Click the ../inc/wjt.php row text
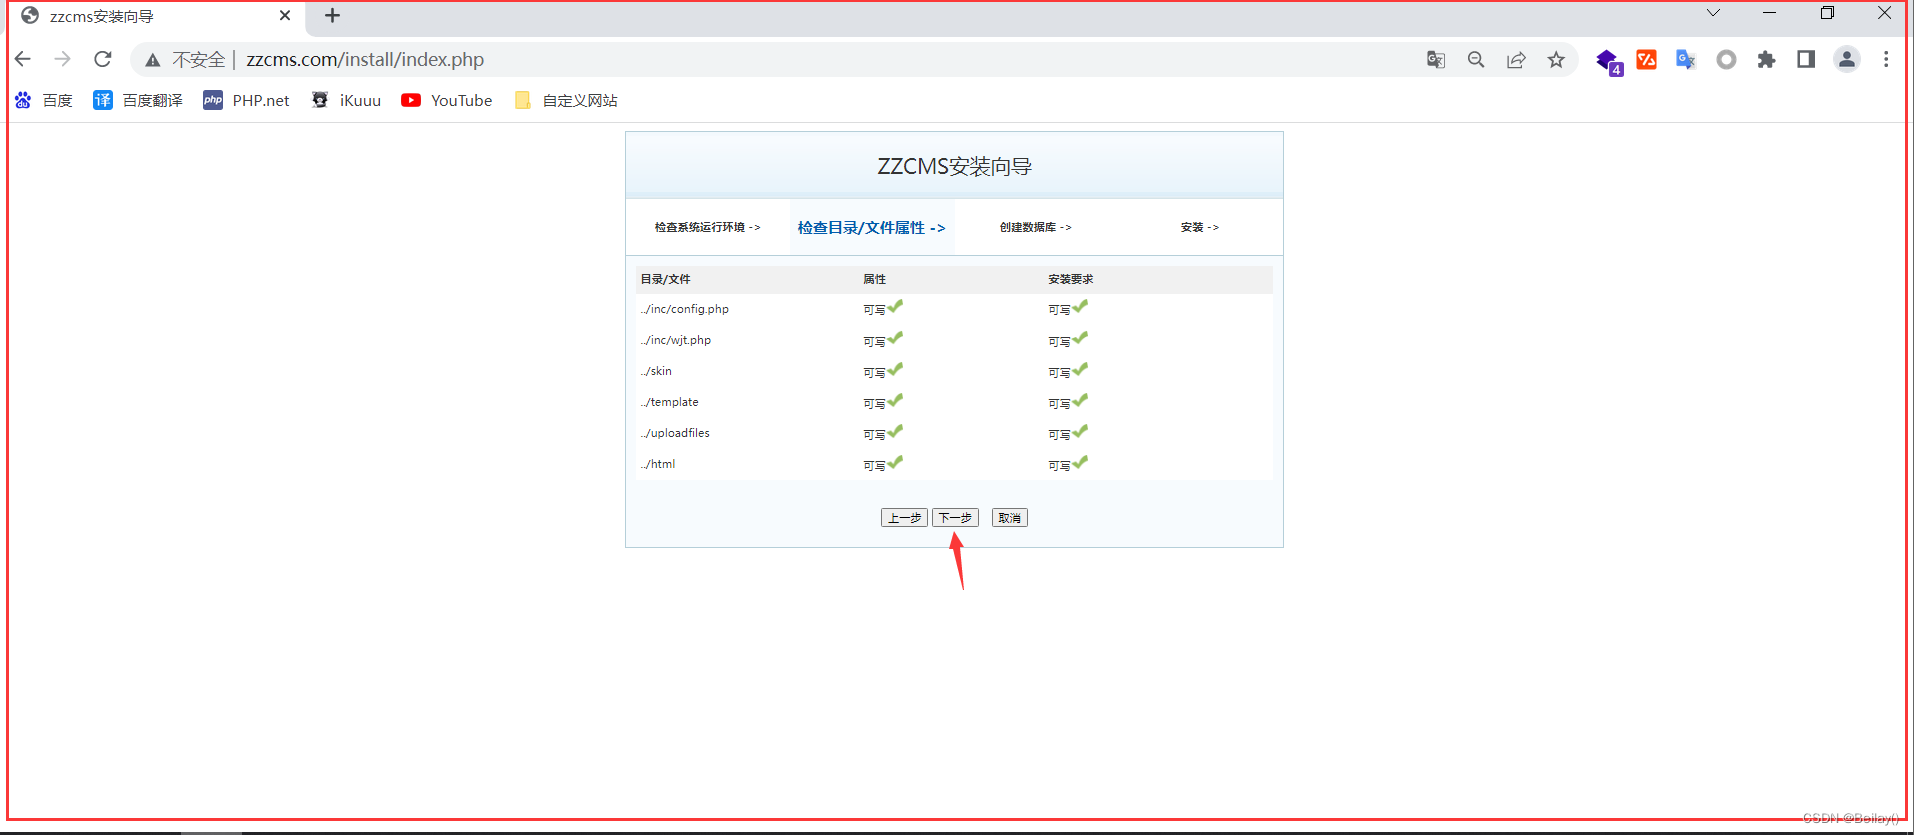Viewport: 1914px width, 835px height. [x=675, y=340]
